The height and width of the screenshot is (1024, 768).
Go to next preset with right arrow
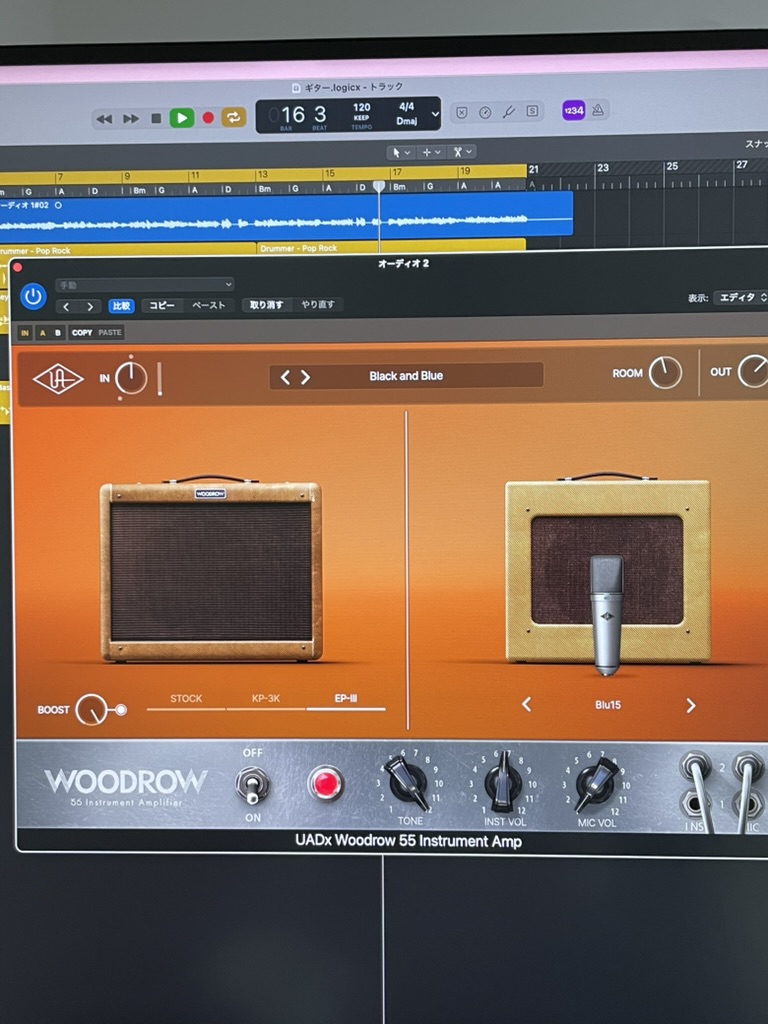coord(90,306)
